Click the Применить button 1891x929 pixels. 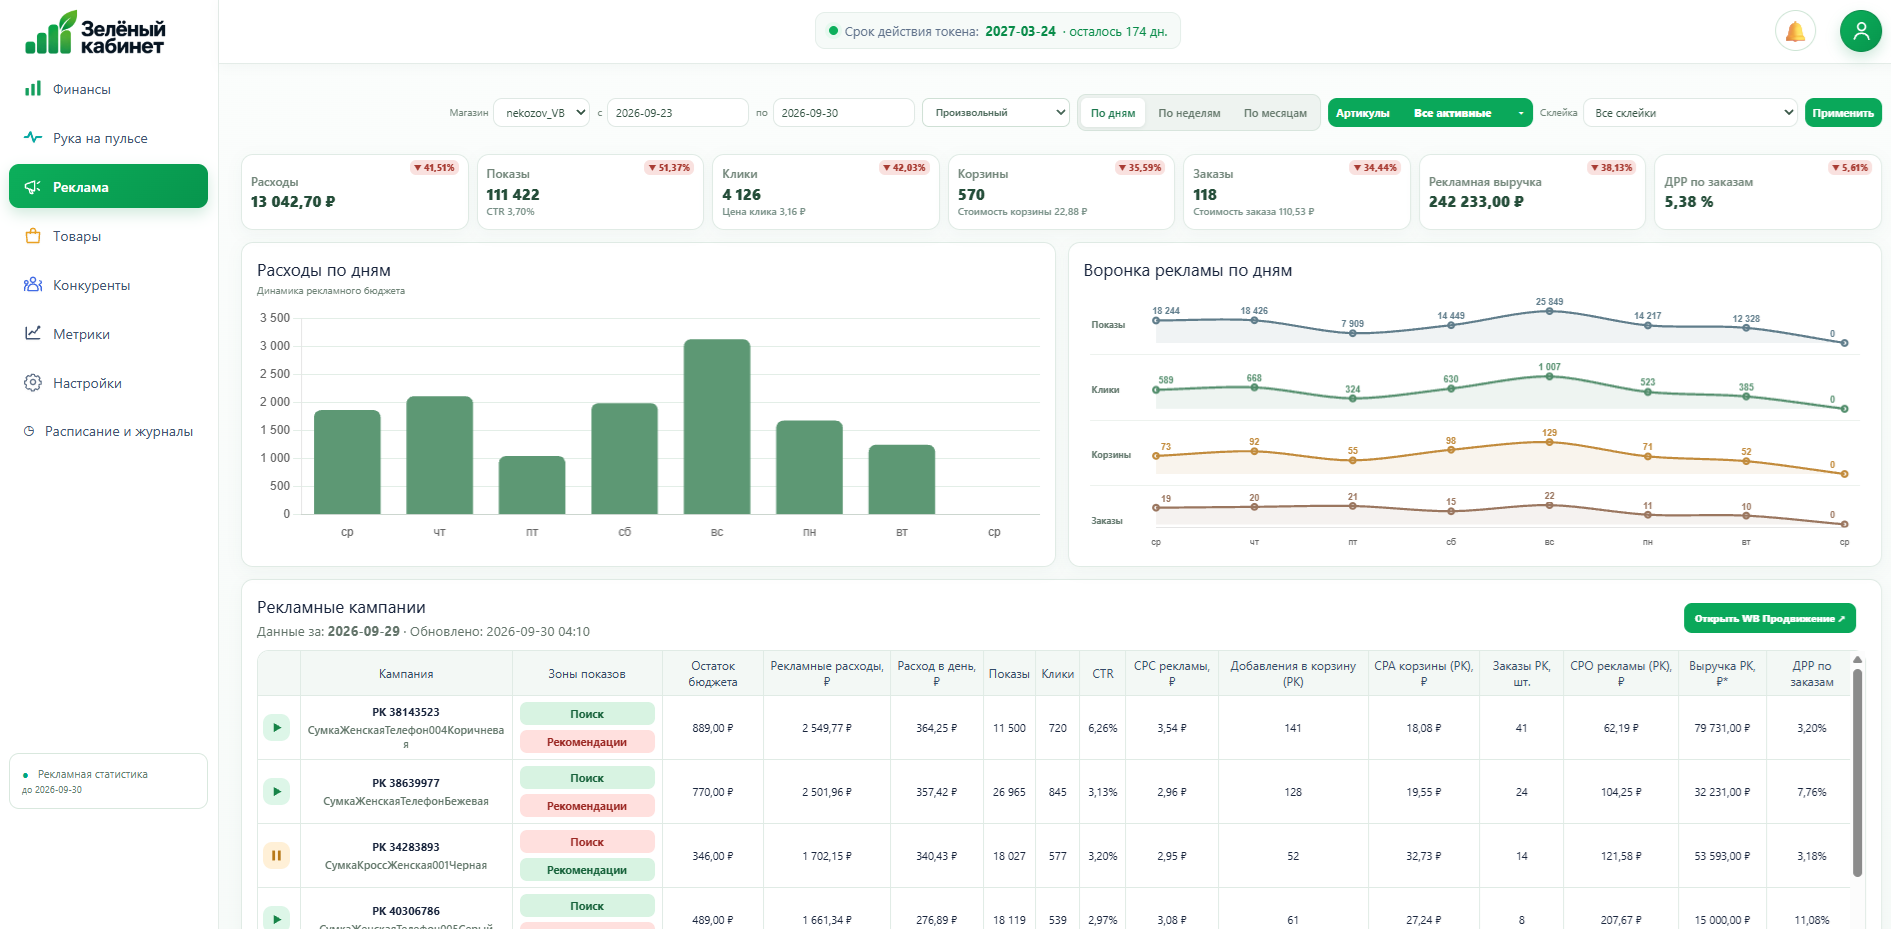1843,113
